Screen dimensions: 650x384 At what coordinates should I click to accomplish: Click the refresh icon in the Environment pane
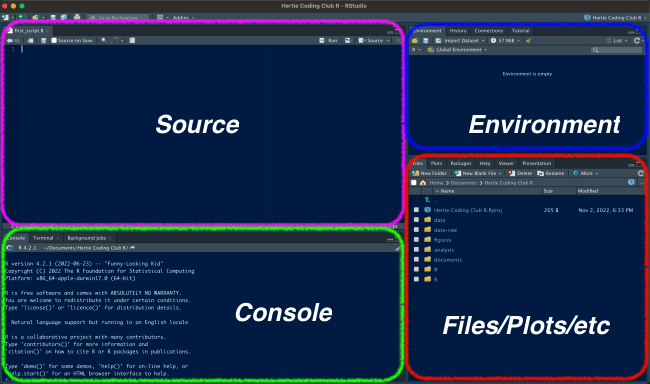(x=637, y=41)
